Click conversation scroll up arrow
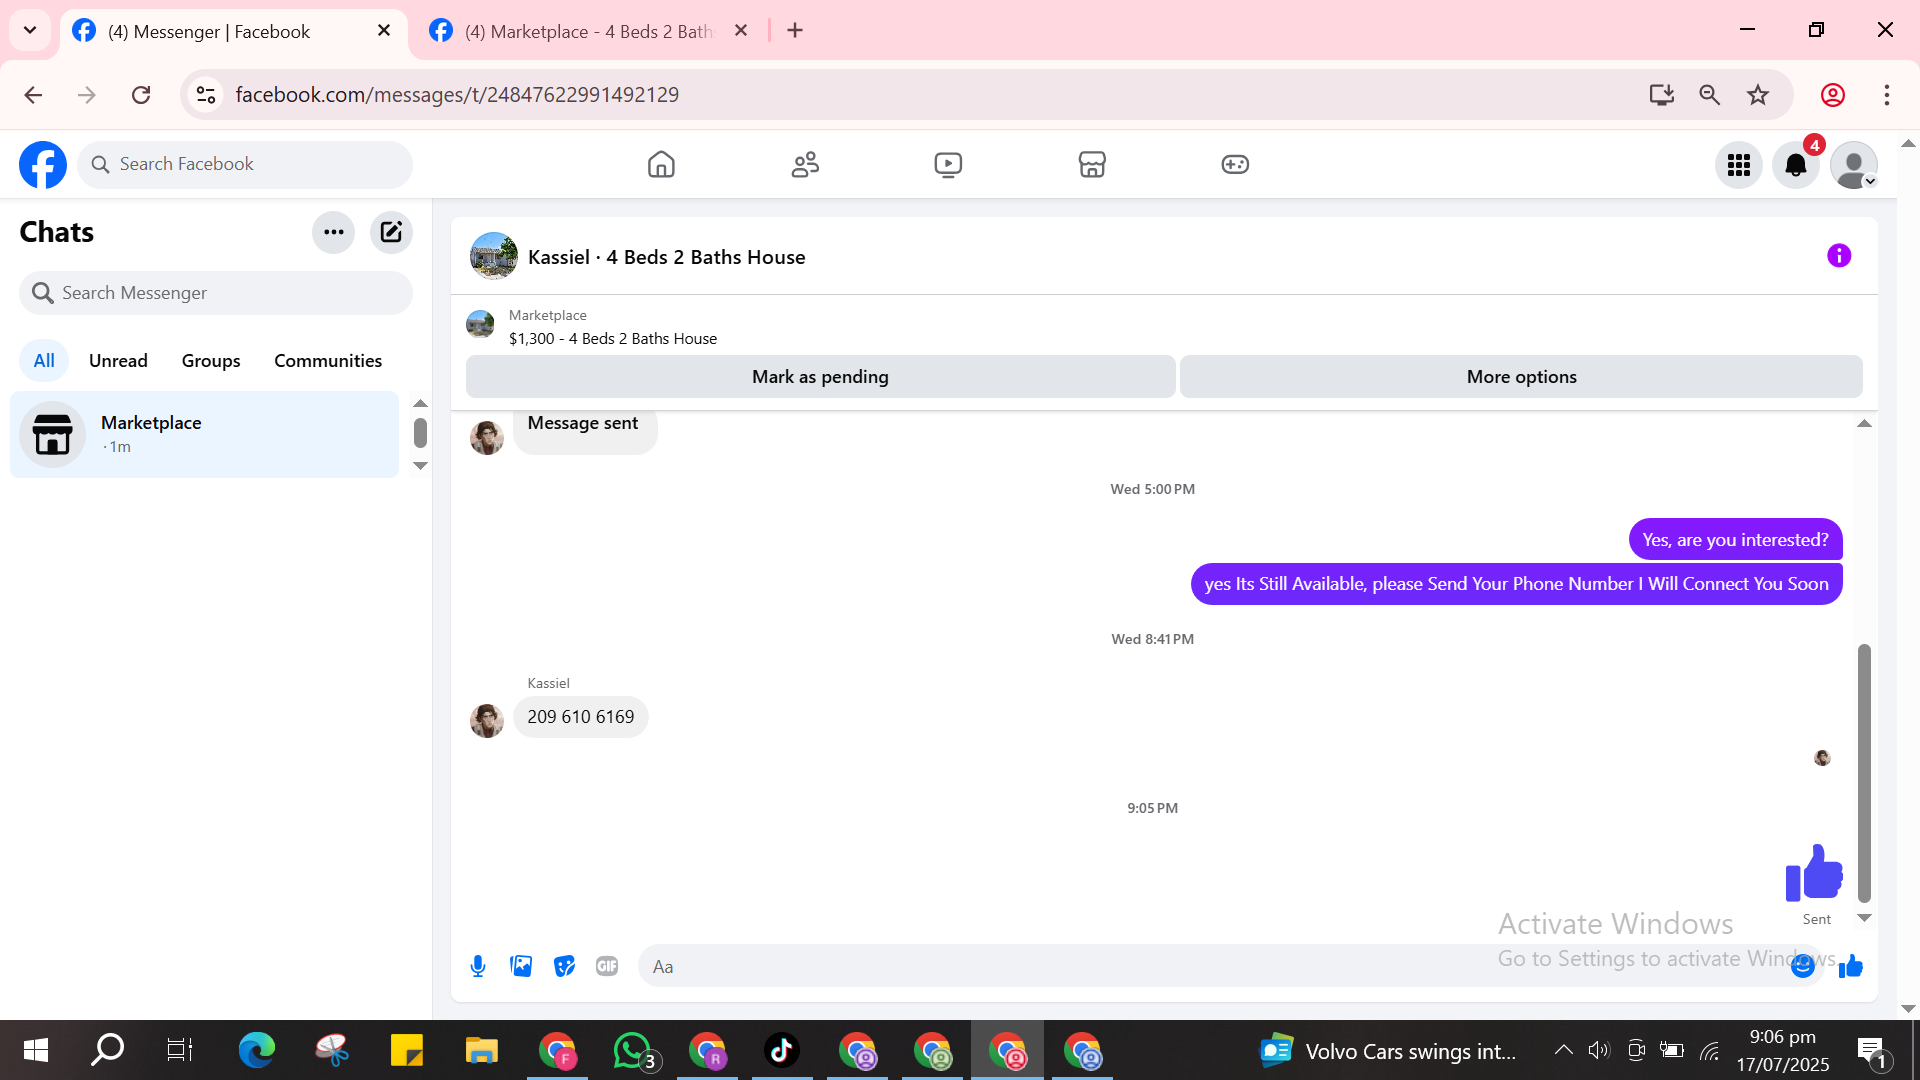This screenshot has width=1920, height=1080. click(x=1864, y=424)
